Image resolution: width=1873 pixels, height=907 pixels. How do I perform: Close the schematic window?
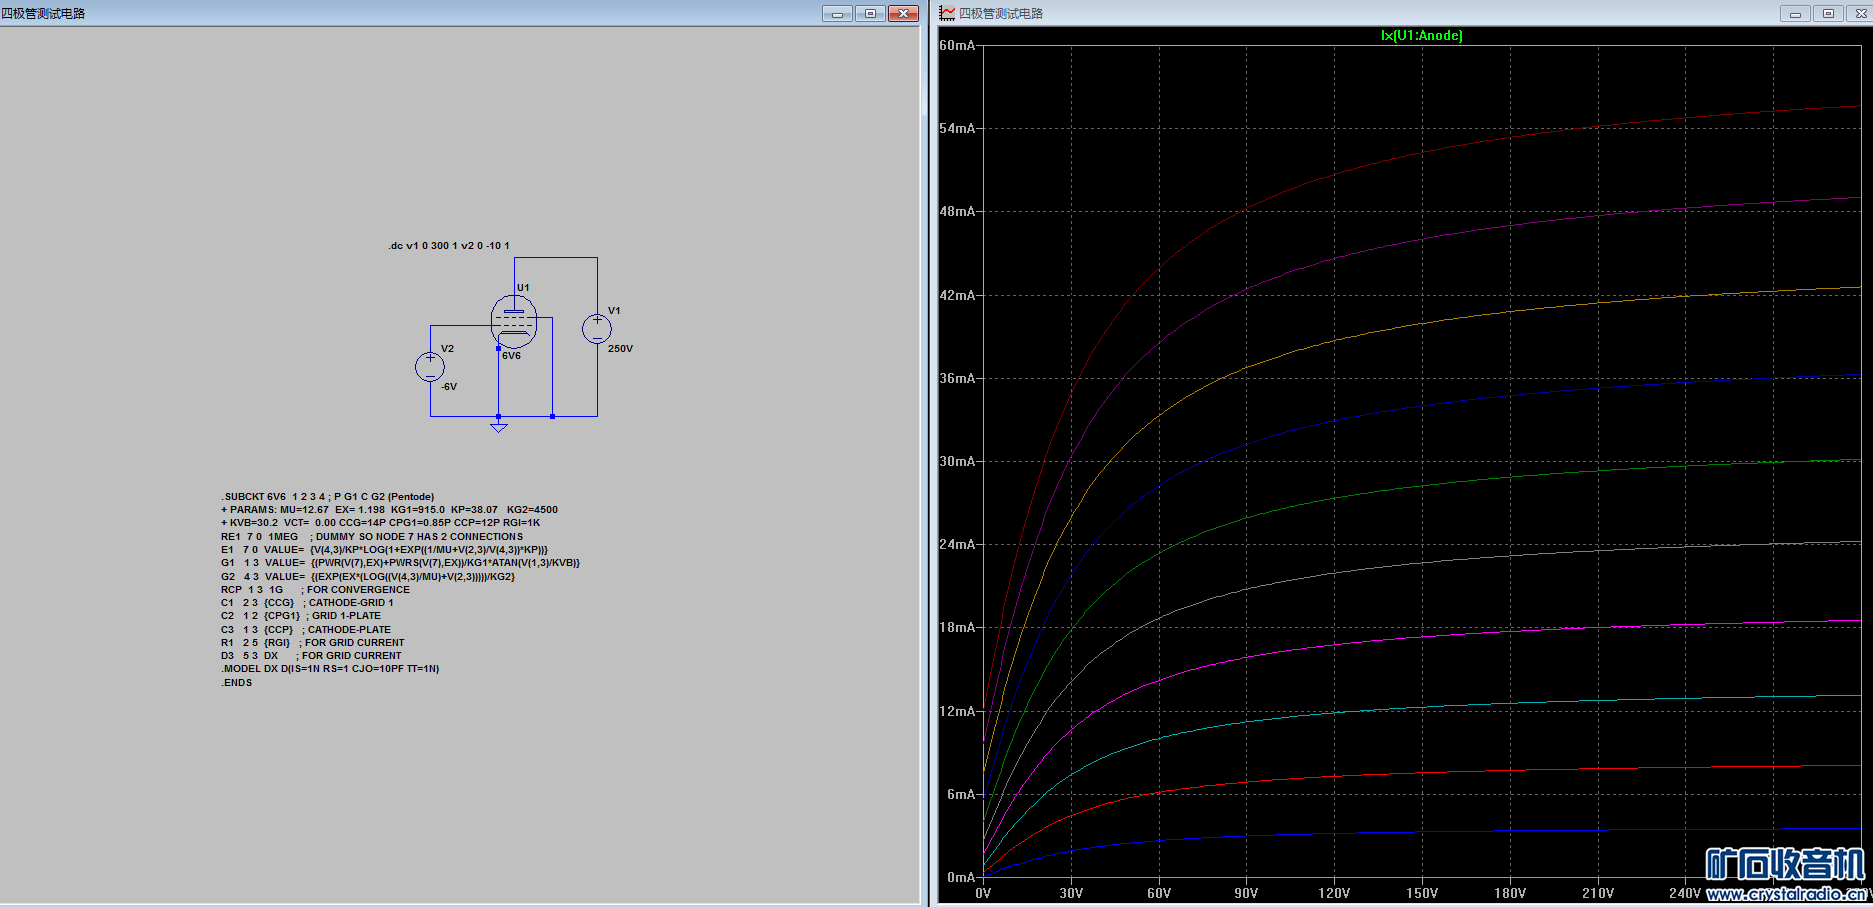(x=903, y=14)
